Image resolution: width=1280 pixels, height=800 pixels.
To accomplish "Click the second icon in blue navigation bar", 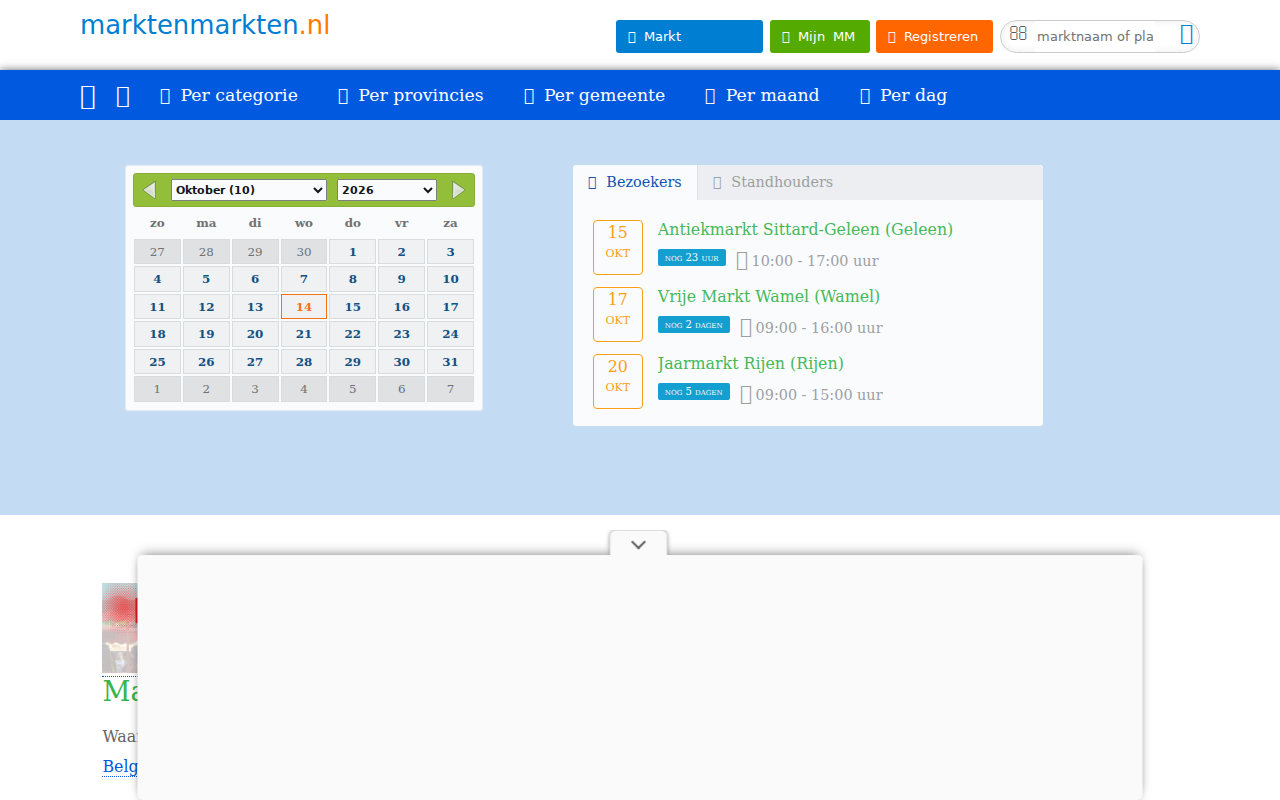I will point(123,96).
